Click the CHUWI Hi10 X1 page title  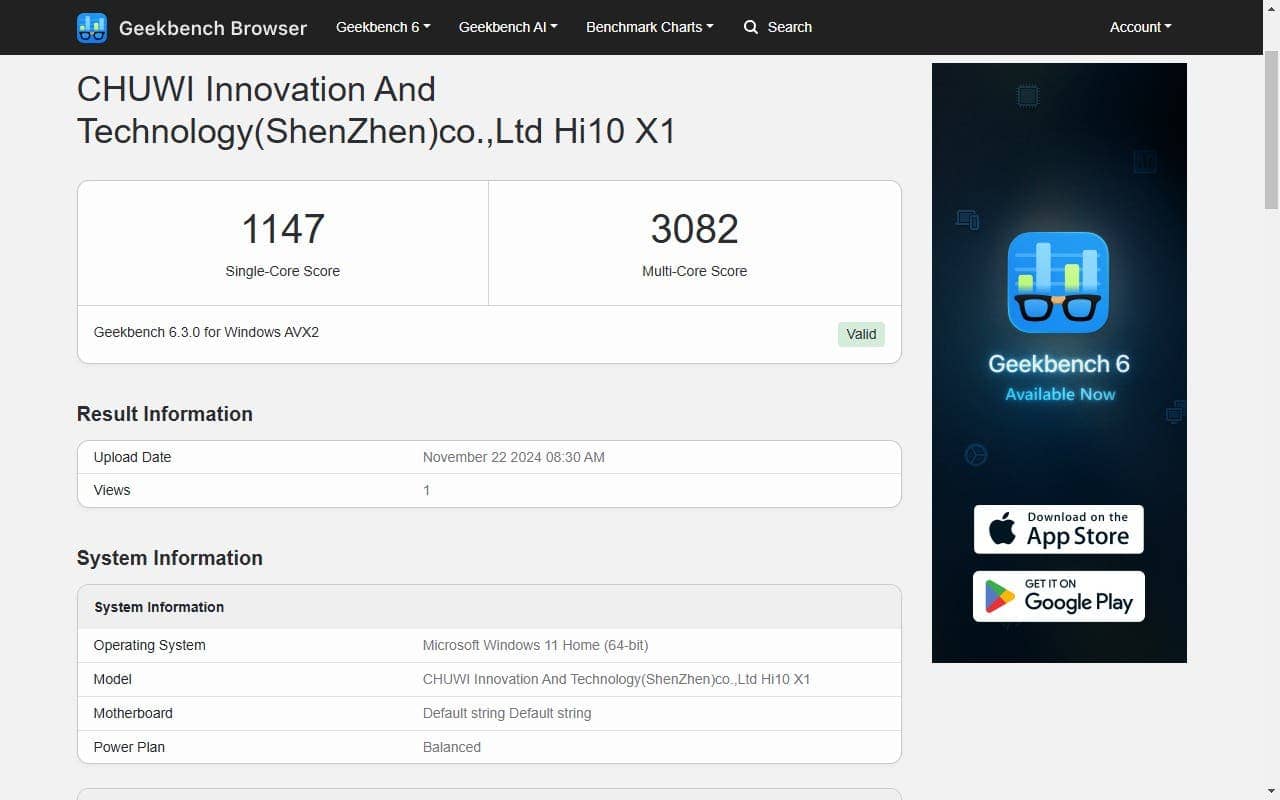[376, 110]
